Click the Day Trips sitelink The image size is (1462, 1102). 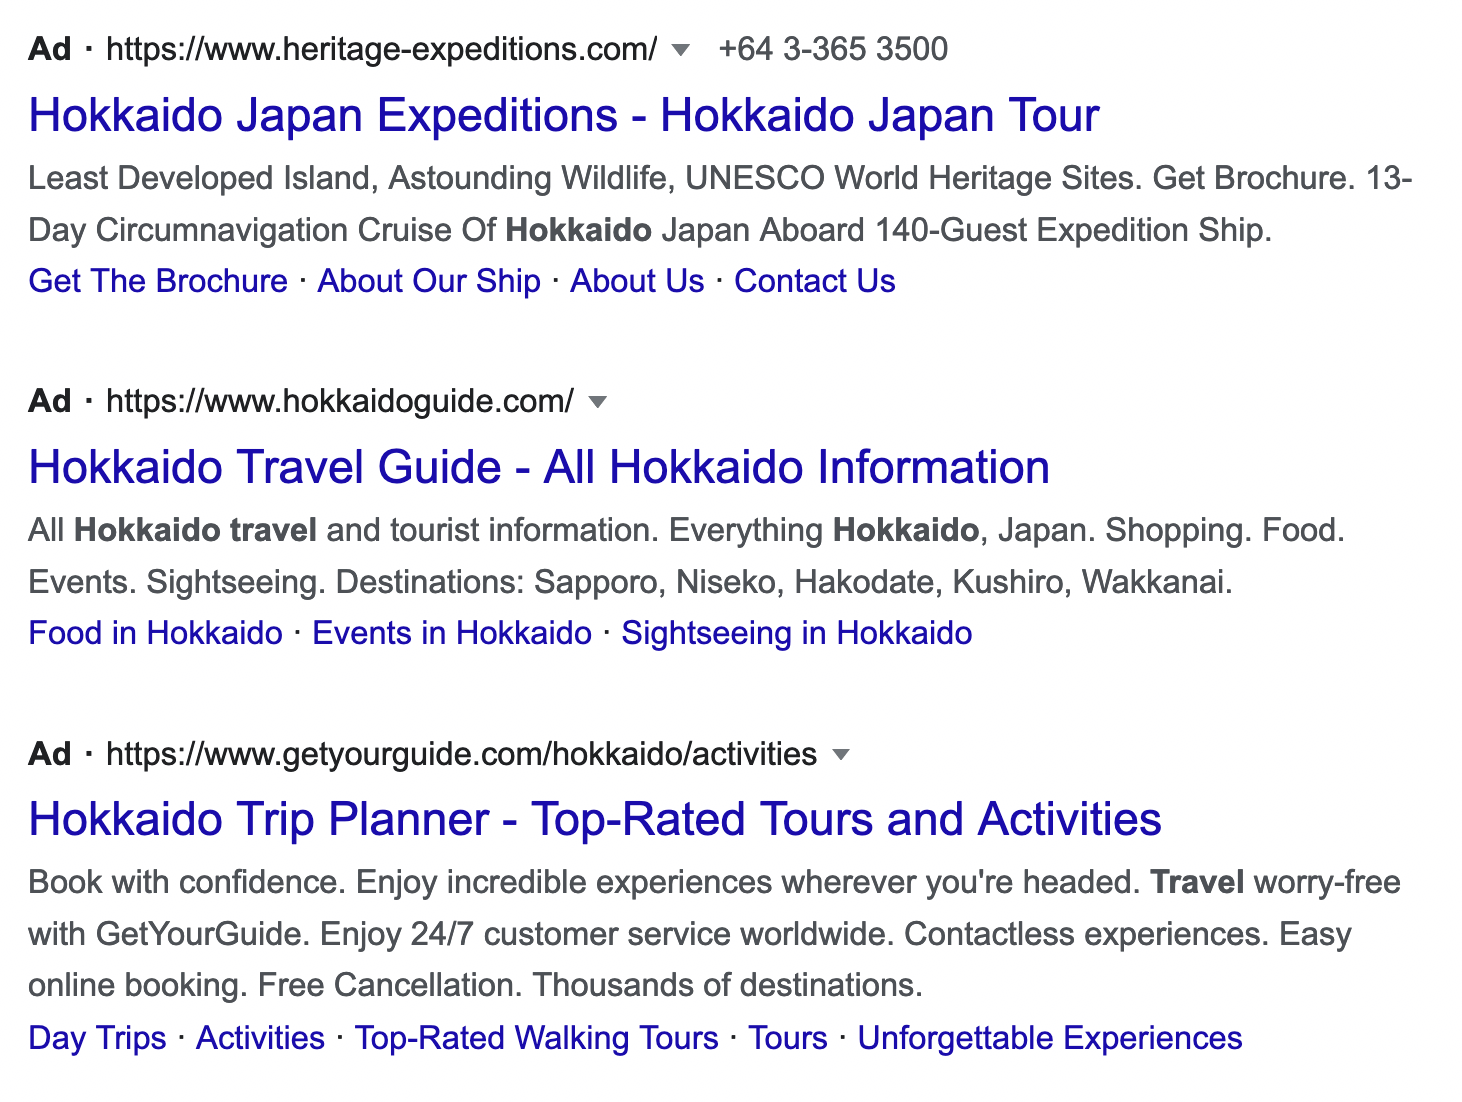97,1037
